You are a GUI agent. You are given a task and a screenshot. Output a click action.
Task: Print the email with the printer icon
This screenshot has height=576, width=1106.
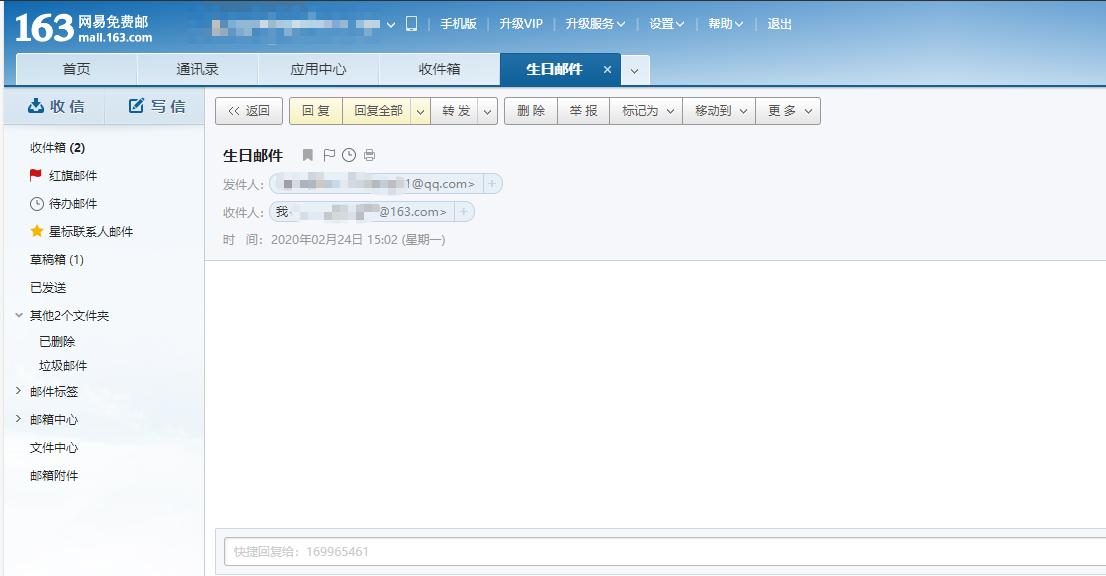point(370,155)
